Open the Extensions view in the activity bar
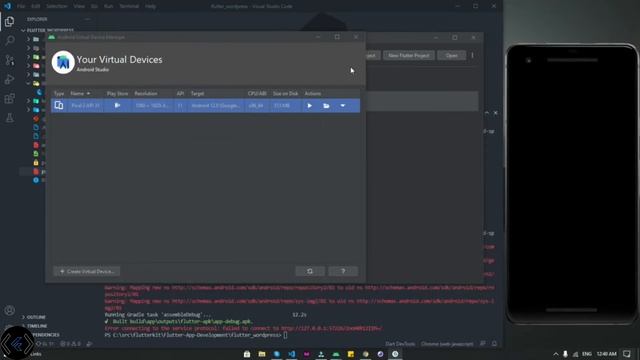 pyautogui.click(x=9, y=98)
